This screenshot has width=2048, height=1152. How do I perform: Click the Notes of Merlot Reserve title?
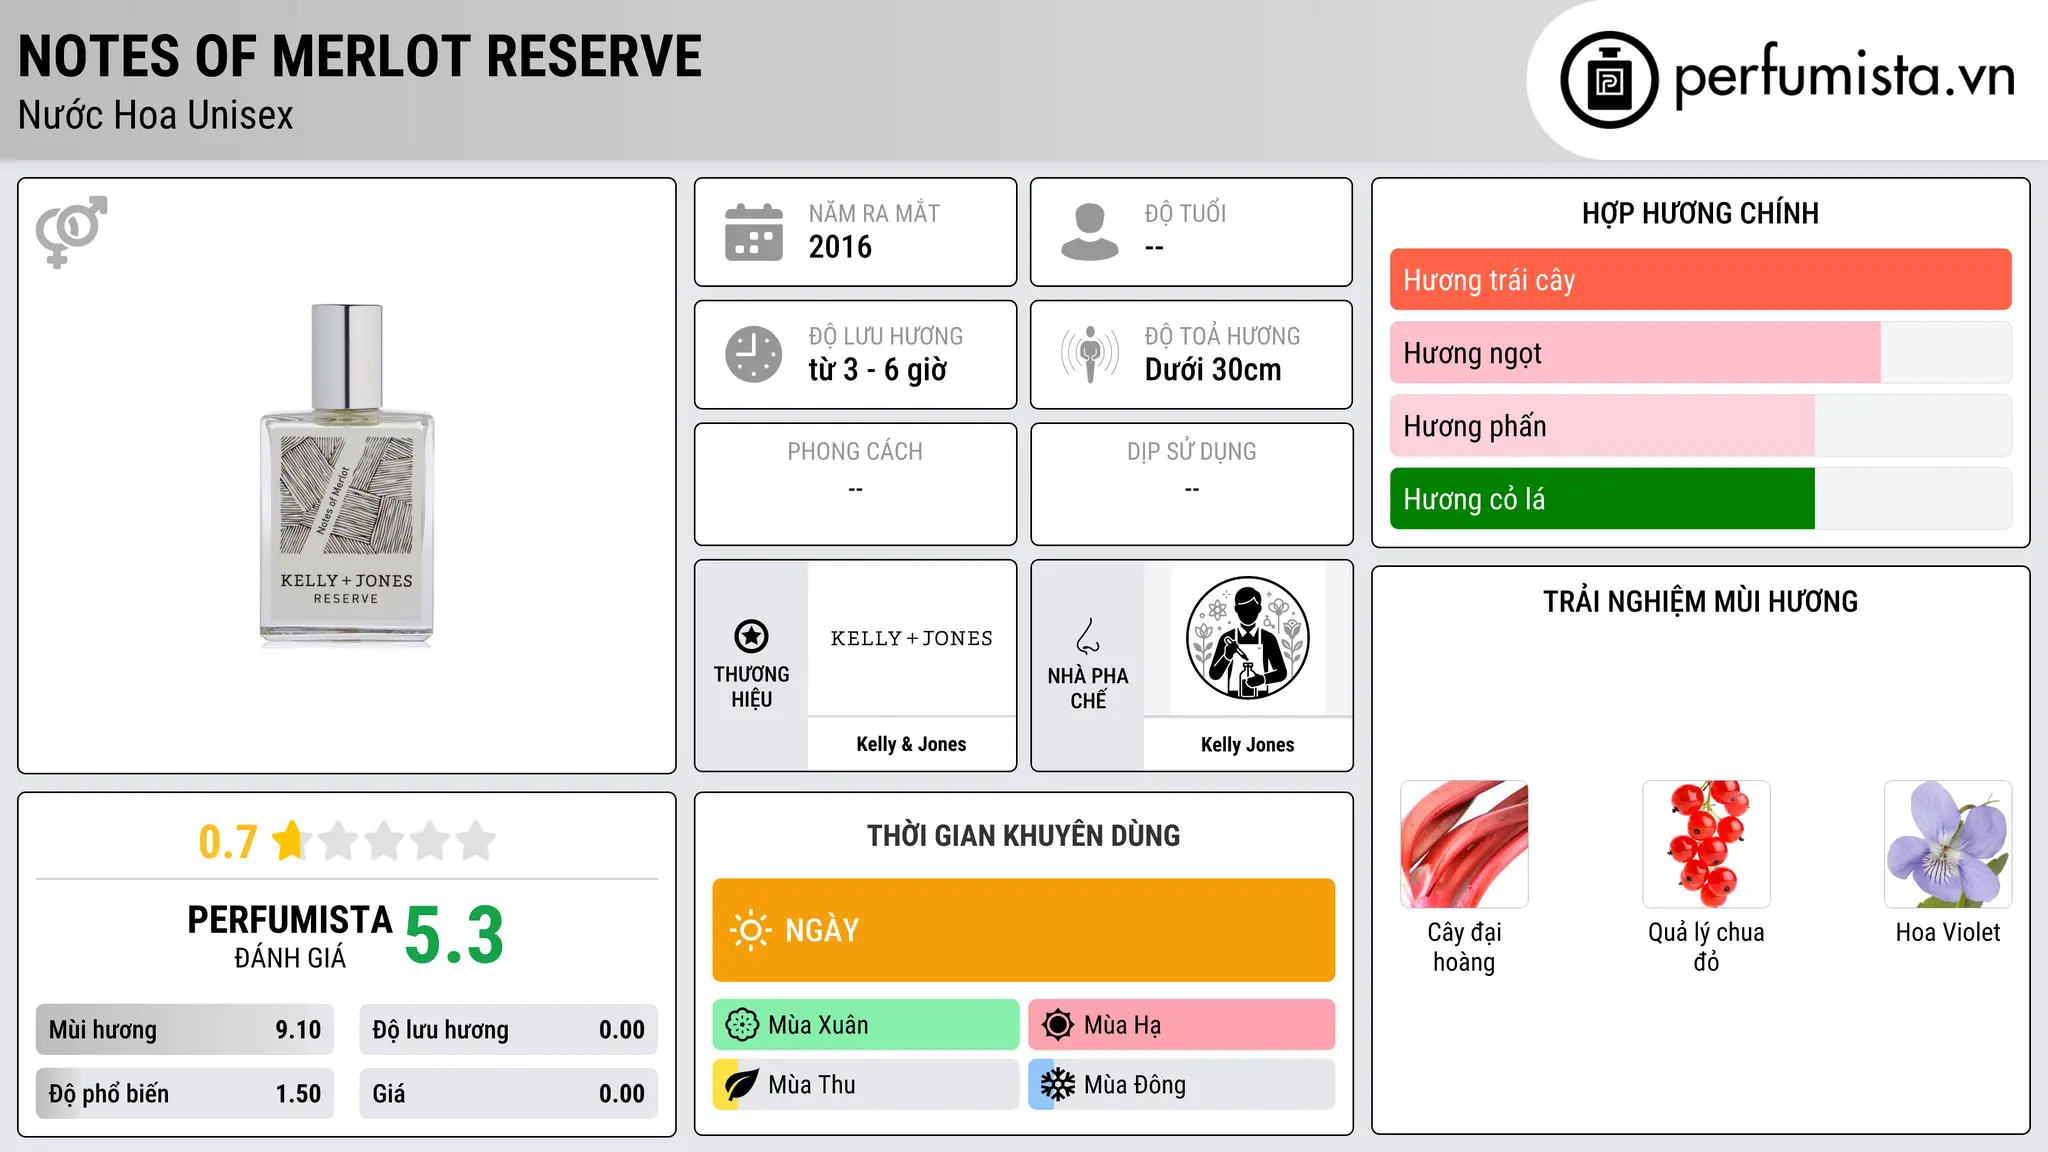[x=360, y=56]
